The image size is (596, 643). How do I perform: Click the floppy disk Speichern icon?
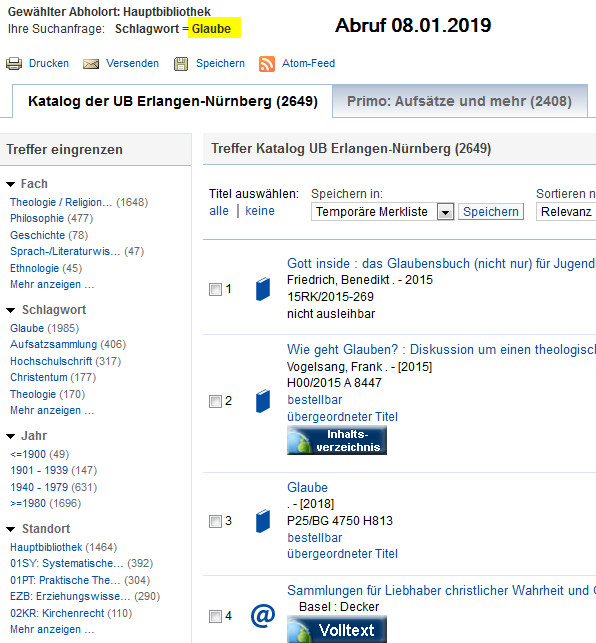pyautogui.click(x=181, y=64)
